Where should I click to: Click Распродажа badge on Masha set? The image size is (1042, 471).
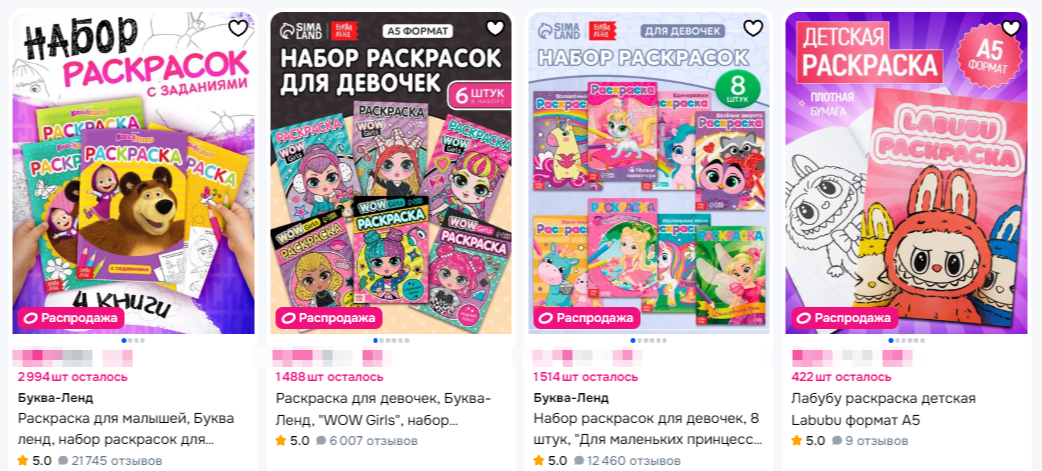71,318
